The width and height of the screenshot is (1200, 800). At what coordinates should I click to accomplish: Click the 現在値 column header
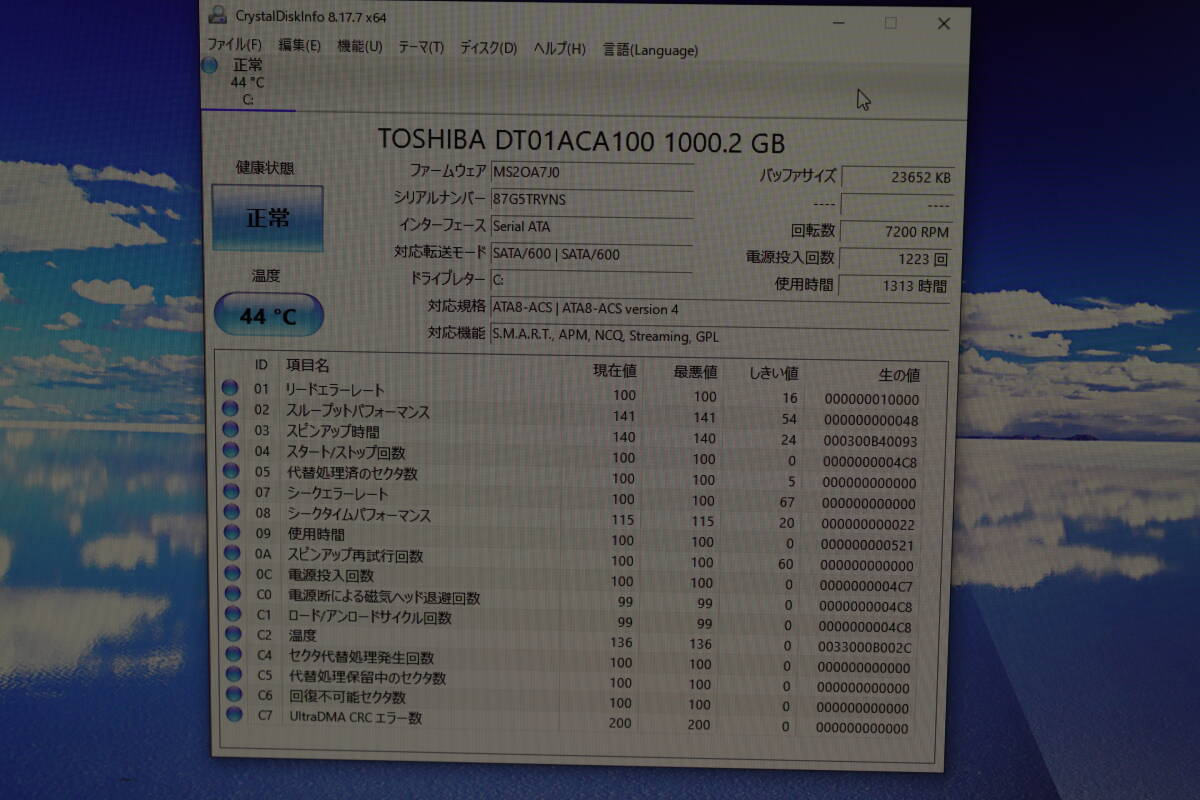(x=615, y=370)
